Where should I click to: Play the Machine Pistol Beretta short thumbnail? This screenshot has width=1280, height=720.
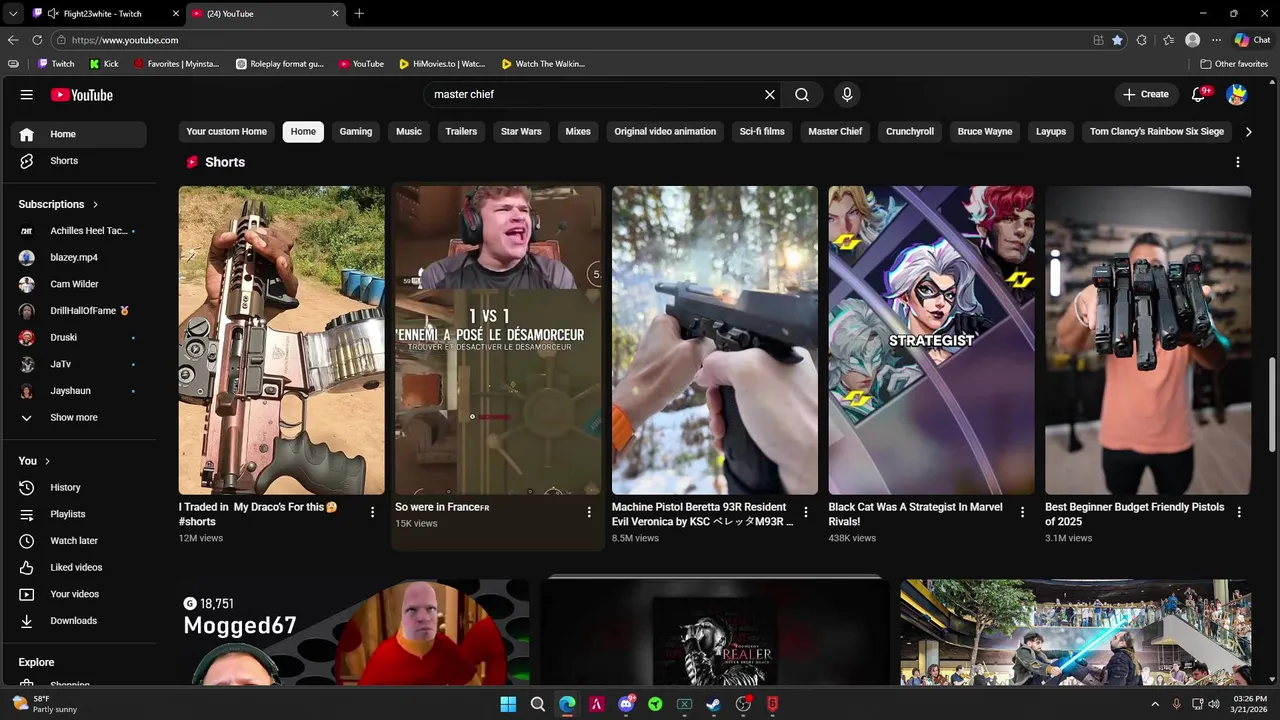point(715,340)
